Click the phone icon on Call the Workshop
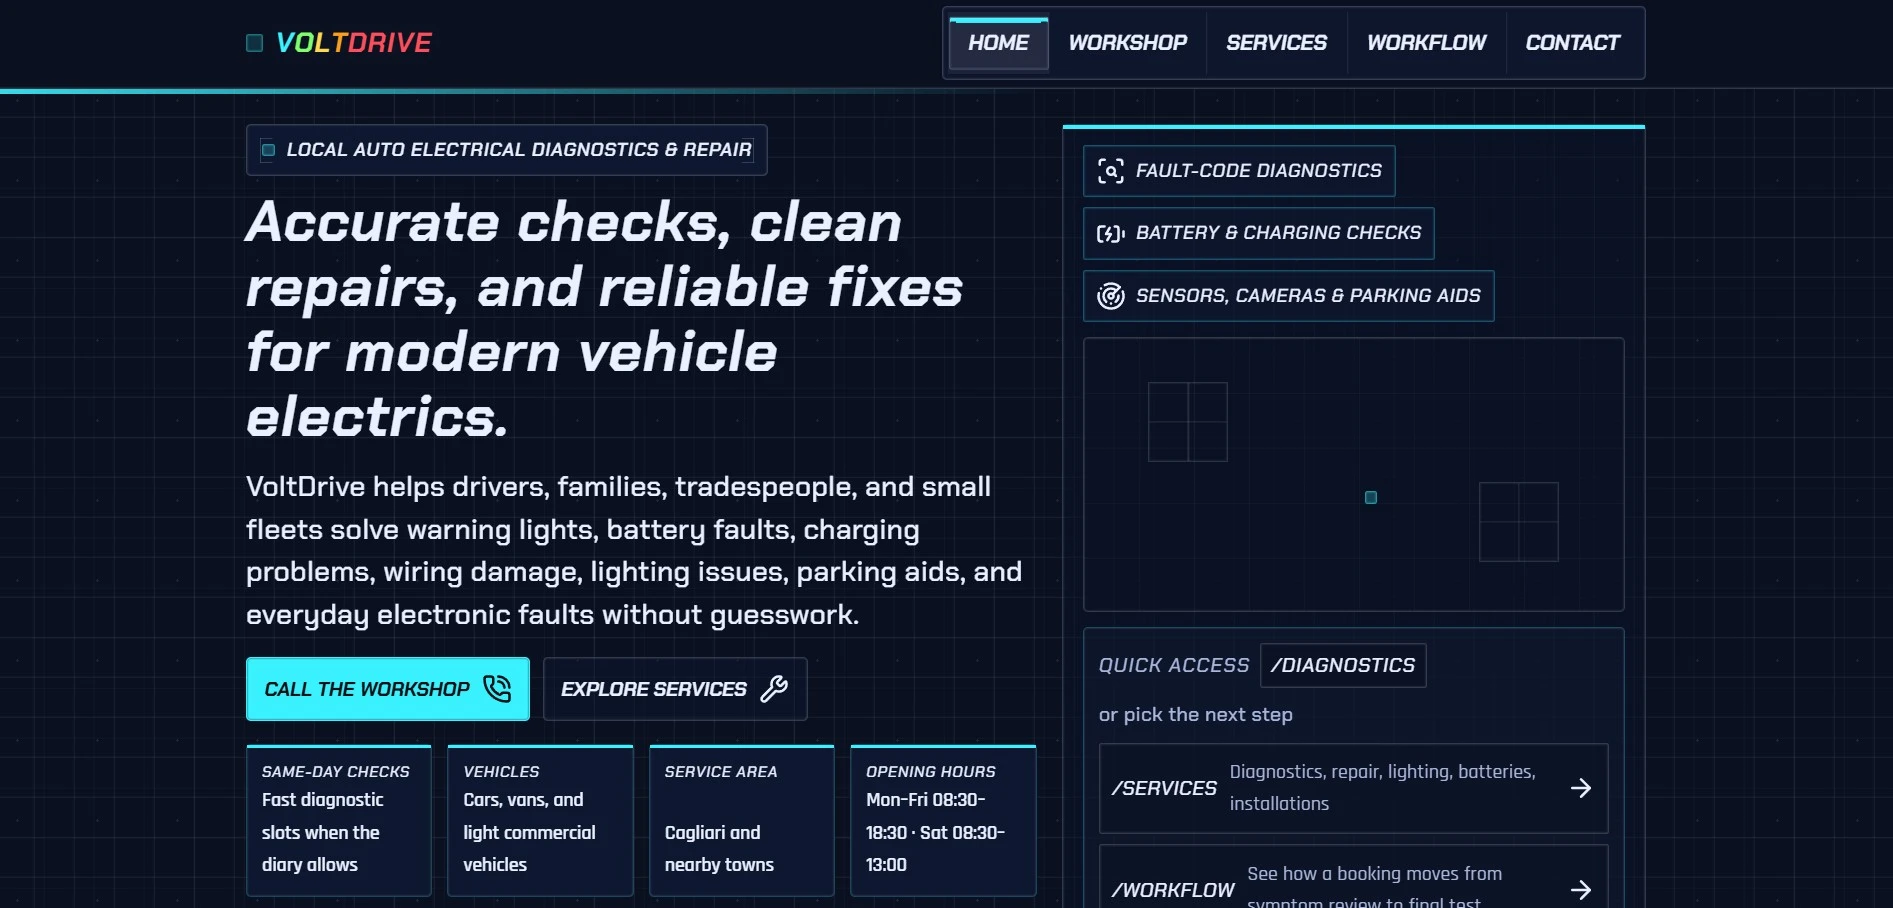Image resolution: width=1893 pixels, height=908 pixels. (497, 689)
